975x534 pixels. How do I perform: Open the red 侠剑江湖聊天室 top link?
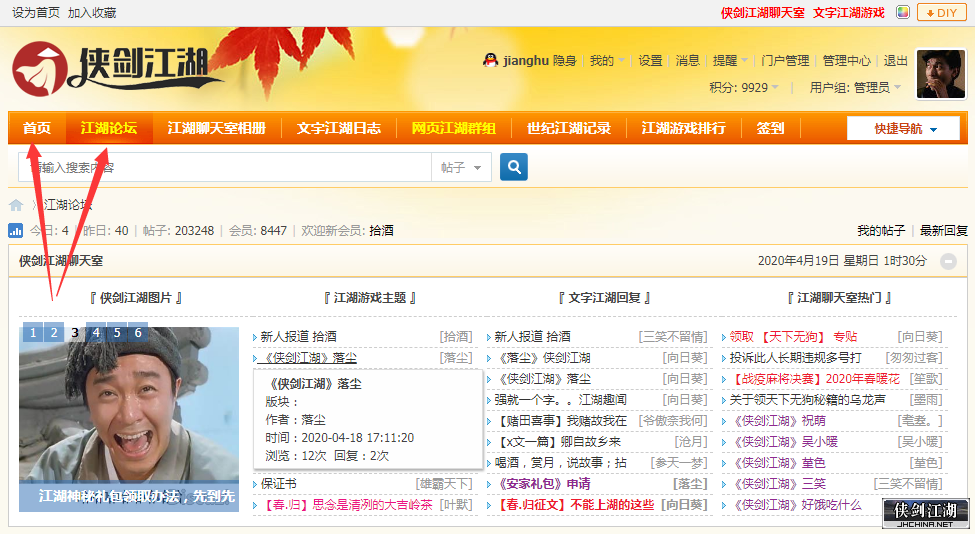tap(762, 12)
